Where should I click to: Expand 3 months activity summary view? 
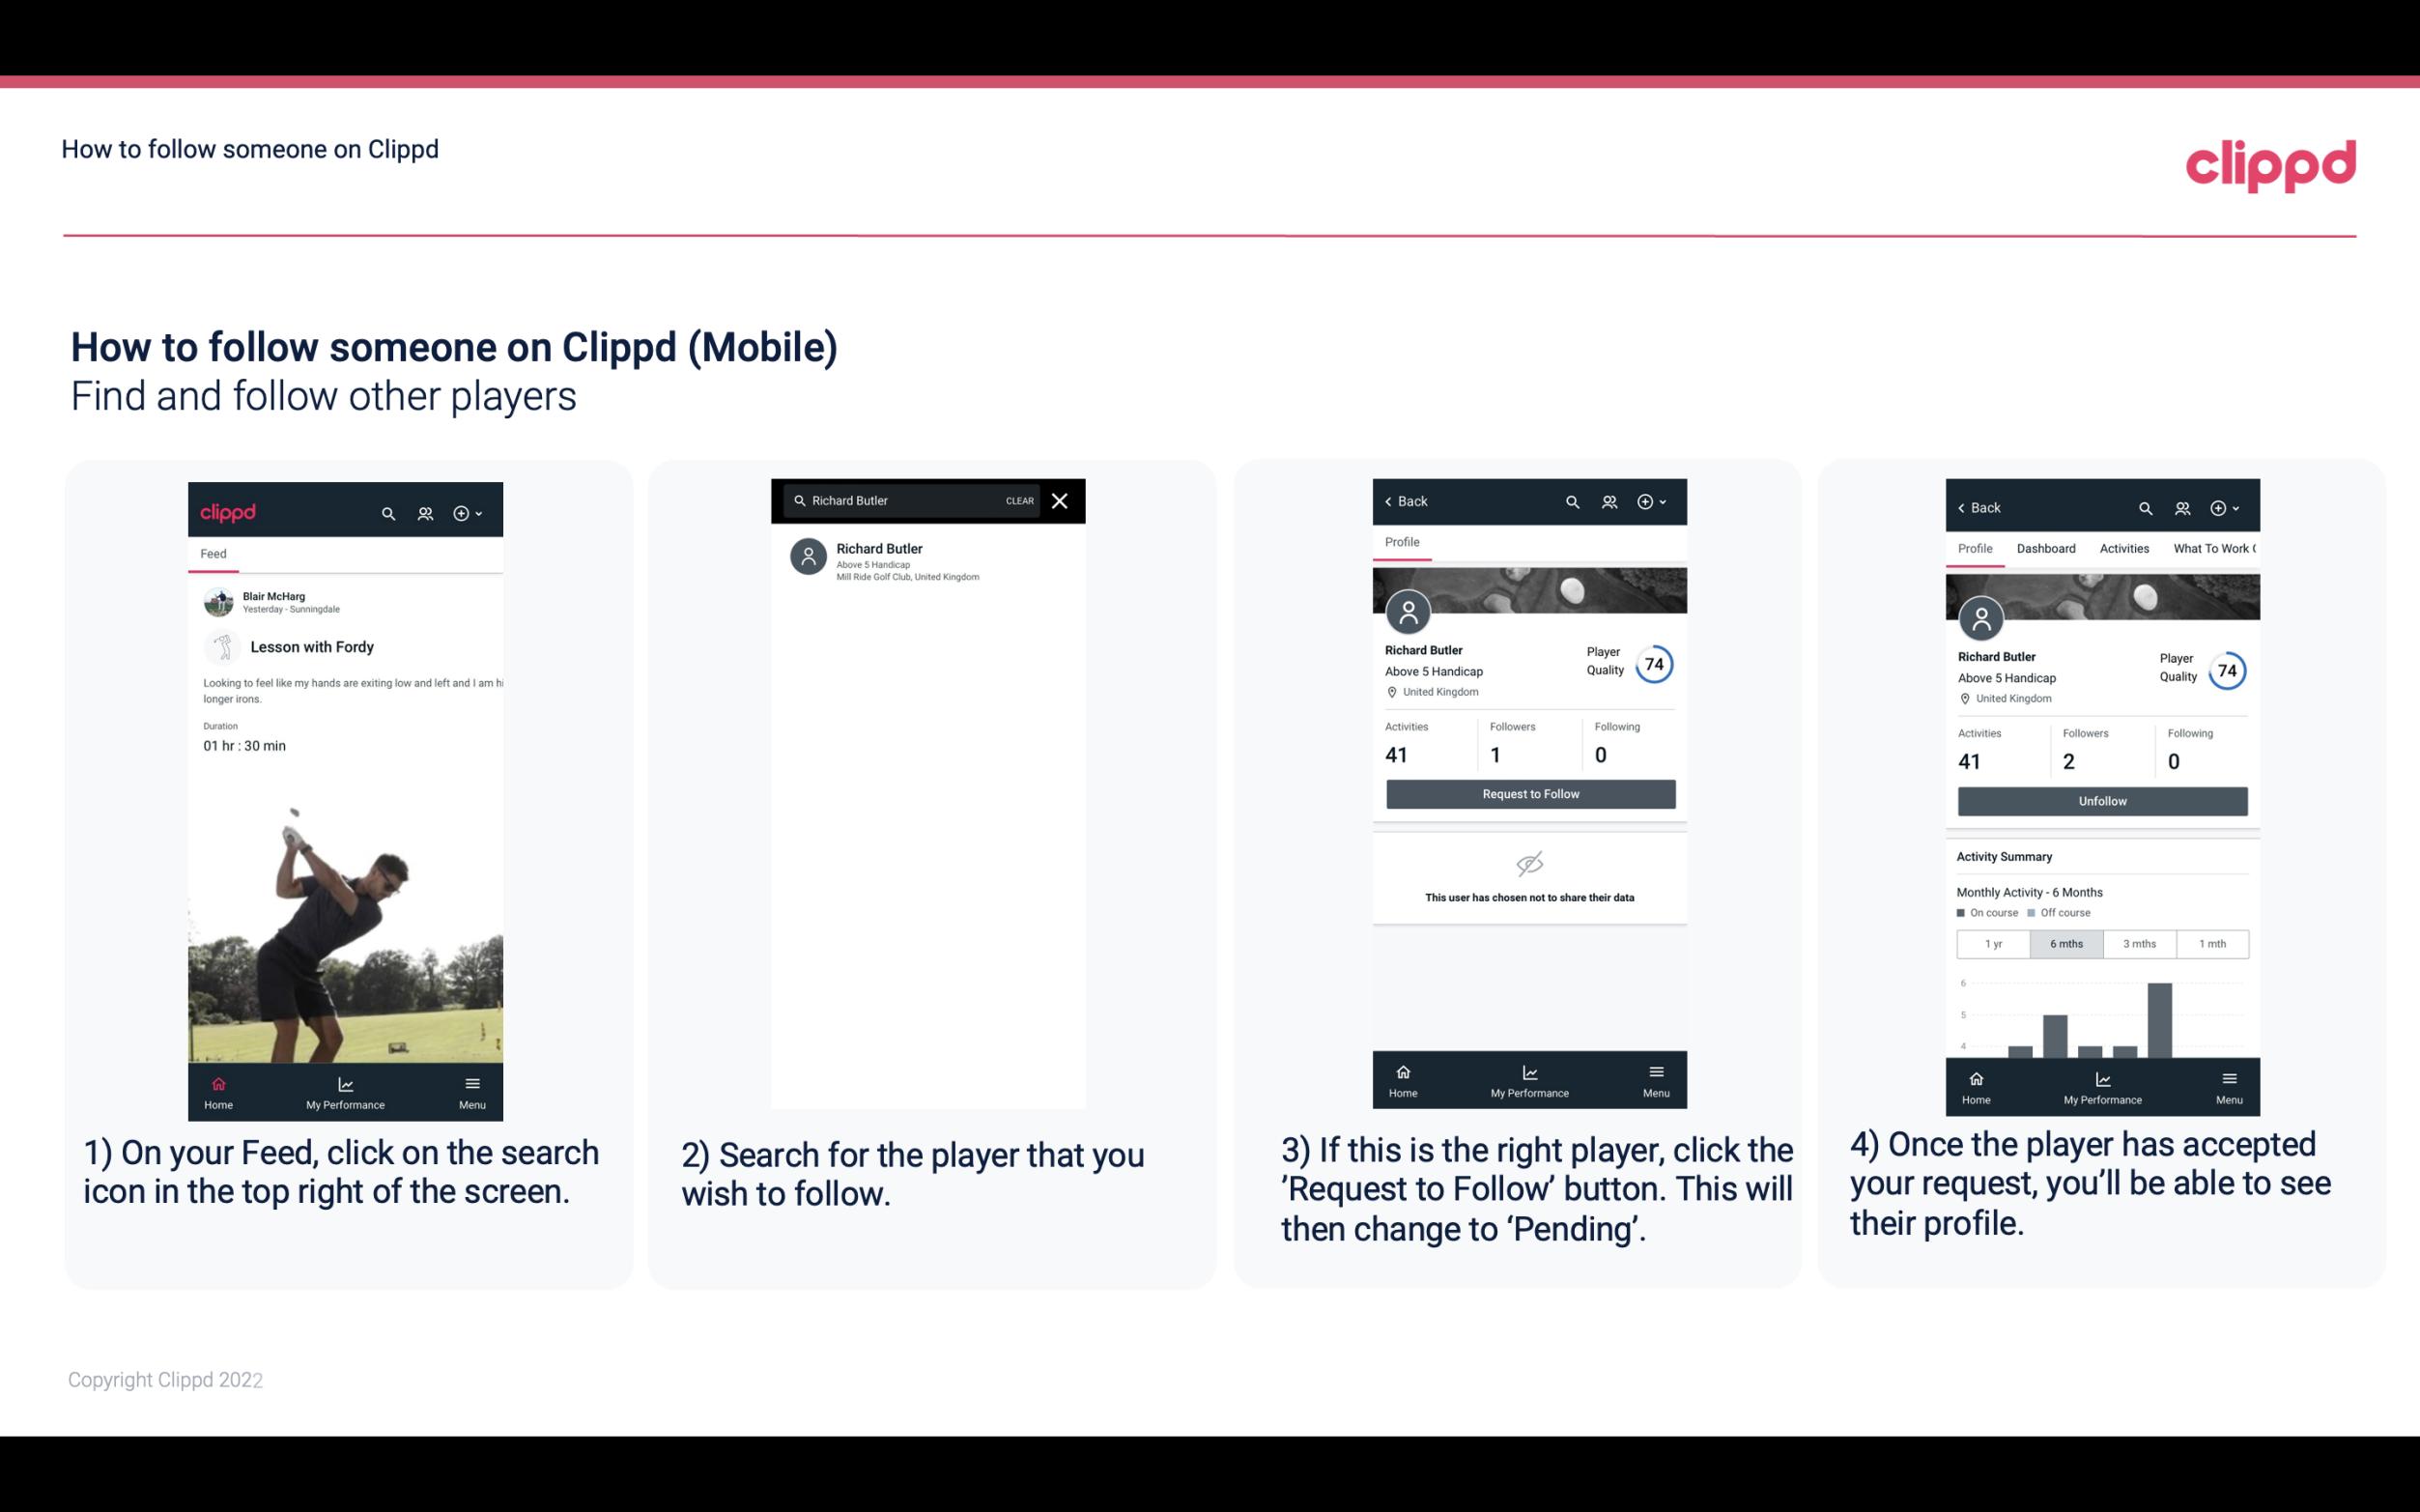2140,942
